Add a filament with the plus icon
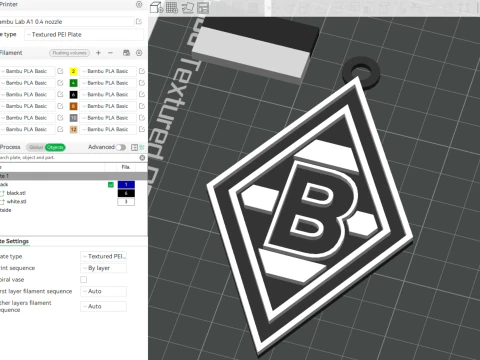 (98, 53)
